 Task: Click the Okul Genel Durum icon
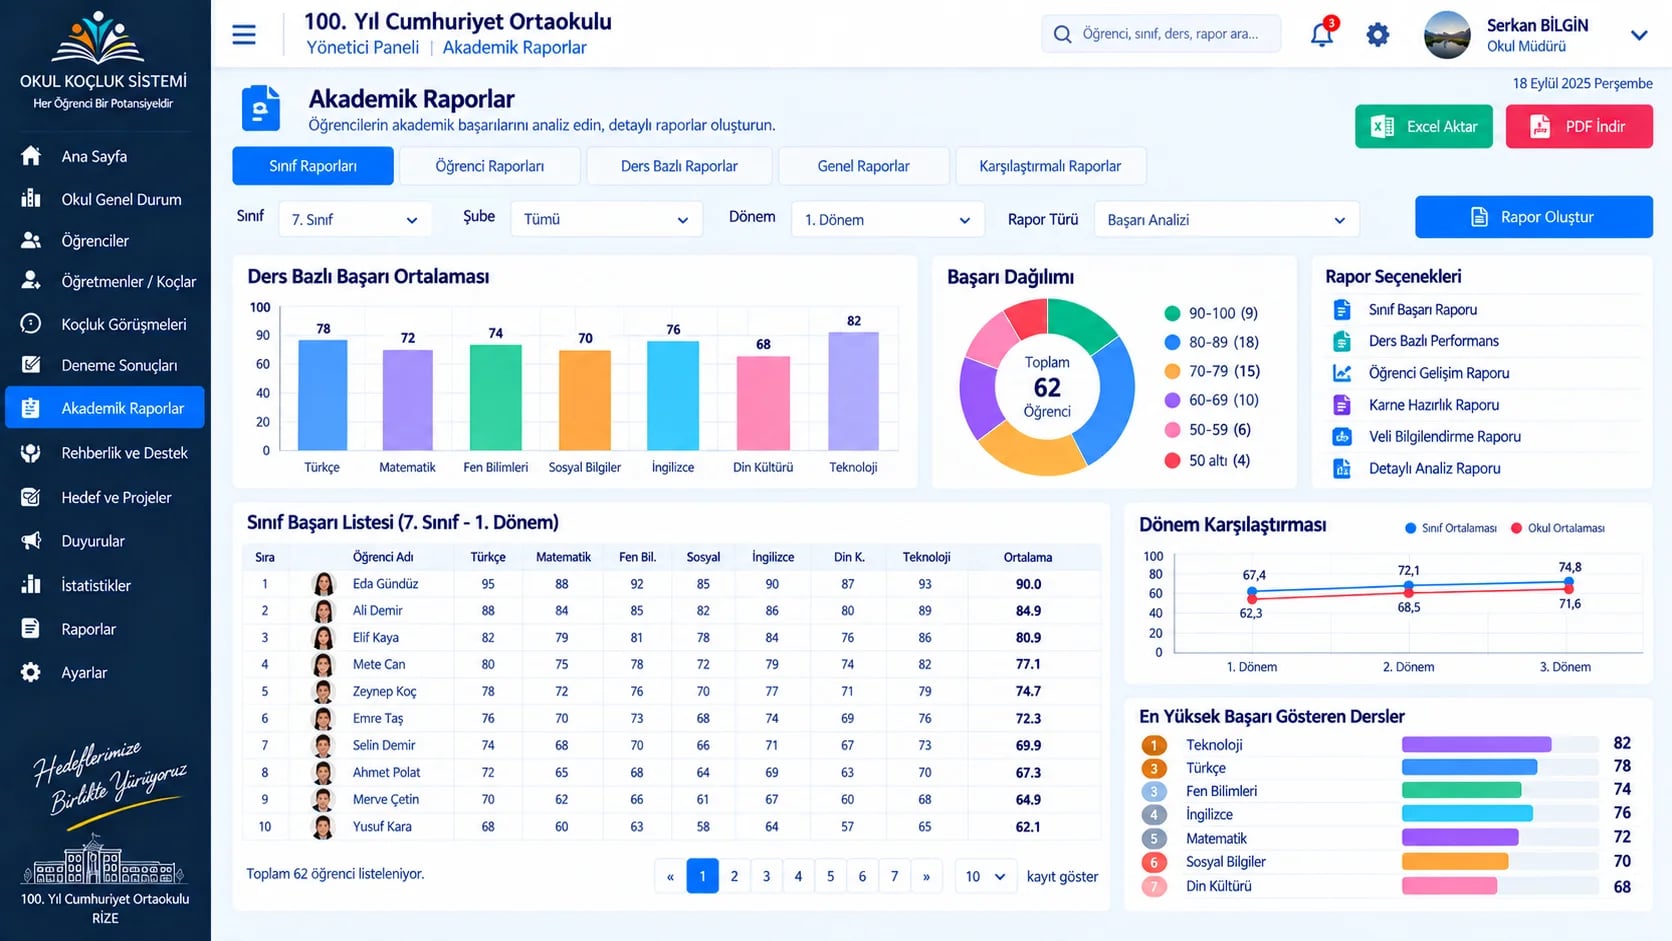[x=31, y=198]
